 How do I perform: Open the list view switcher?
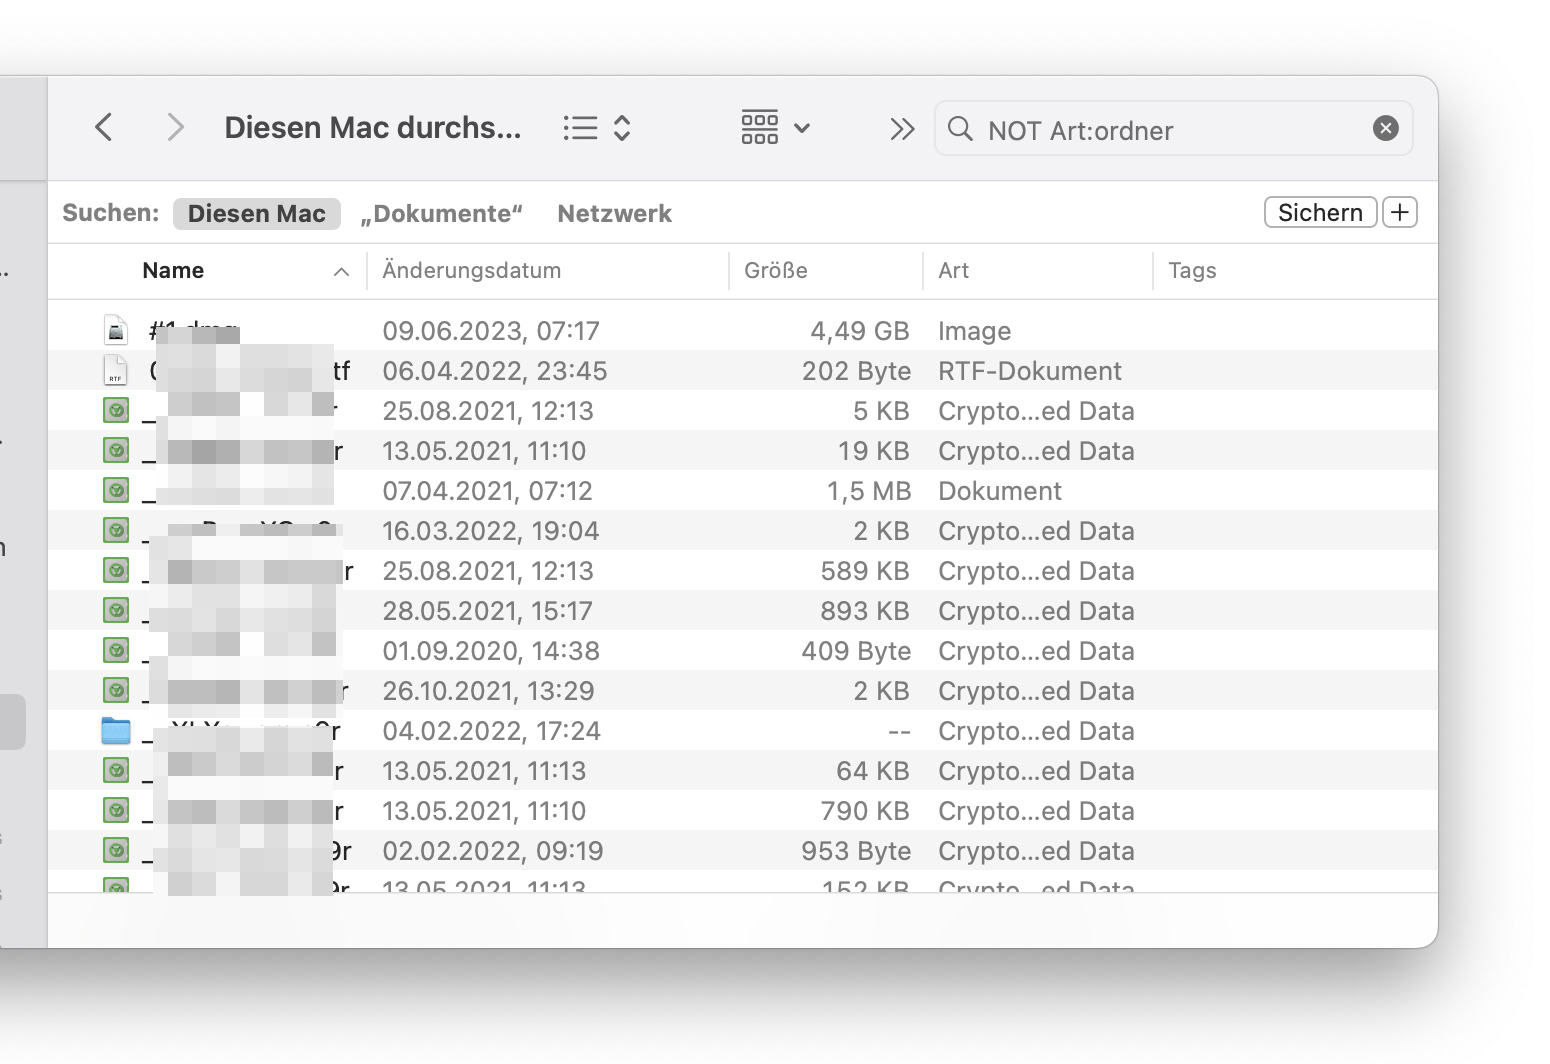tap(596, 128)
